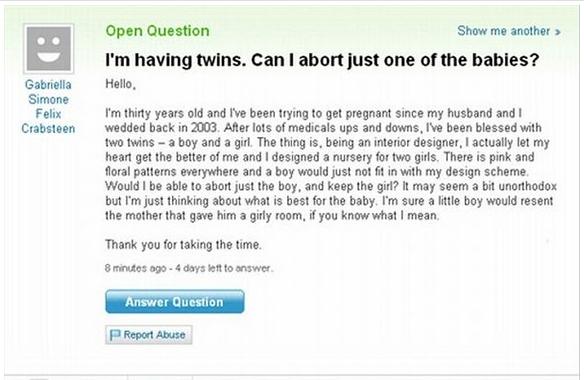Click the green Open Question heading
This screenshot has height=380, width=584.
(x=157, y=31)
